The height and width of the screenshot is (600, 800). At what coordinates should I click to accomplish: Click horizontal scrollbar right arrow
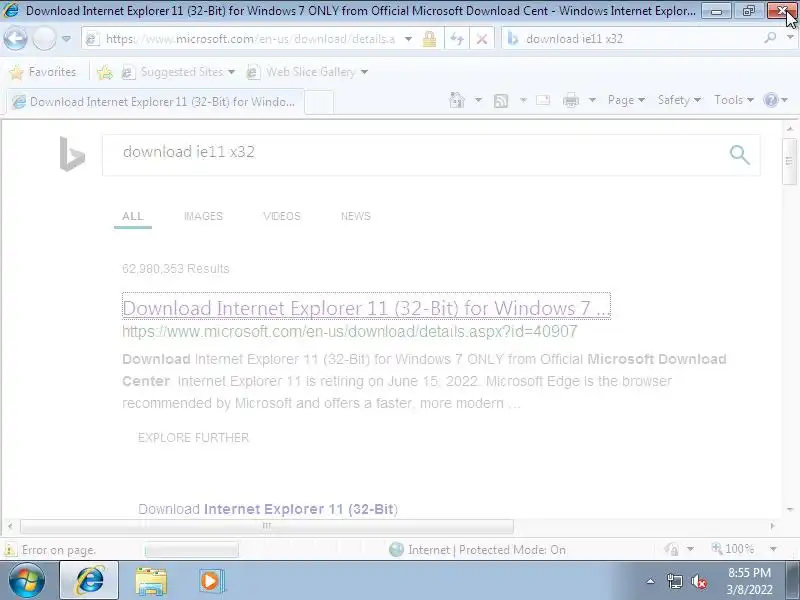pos(772,526)
